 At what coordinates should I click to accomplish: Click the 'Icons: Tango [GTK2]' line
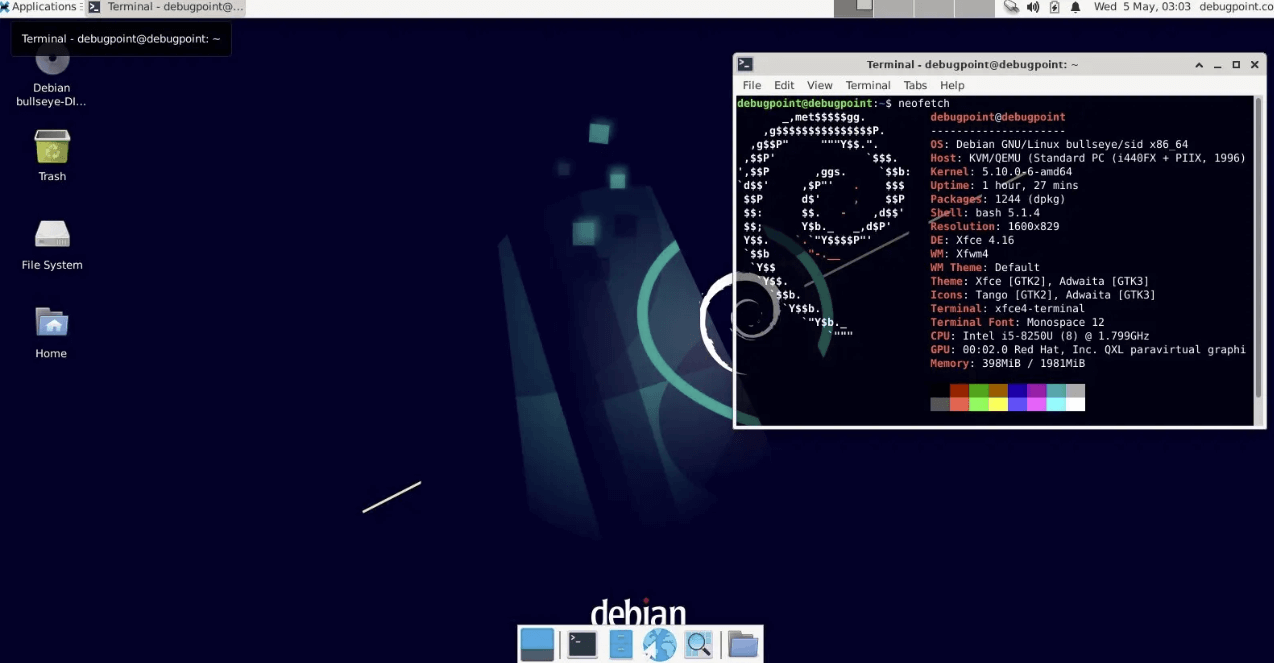1043,295
